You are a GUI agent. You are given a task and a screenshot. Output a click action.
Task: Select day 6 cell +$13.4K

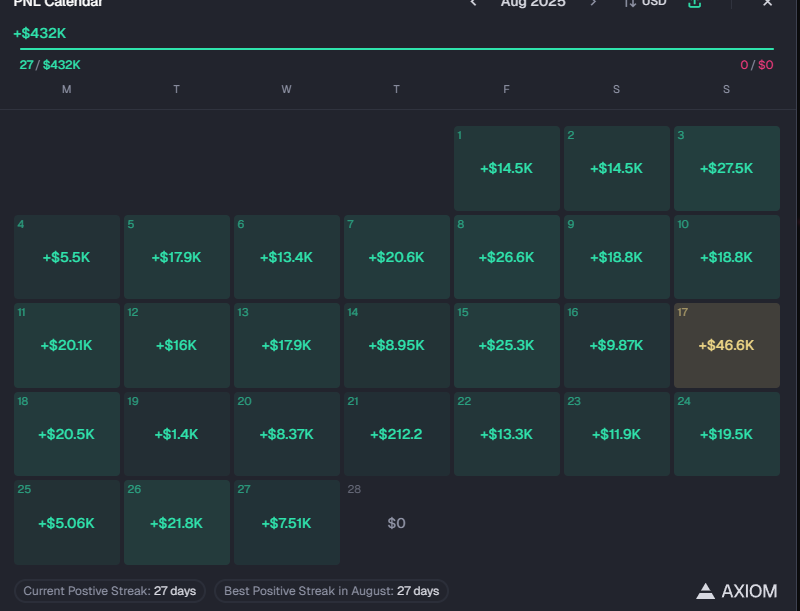tap(287, 257)
